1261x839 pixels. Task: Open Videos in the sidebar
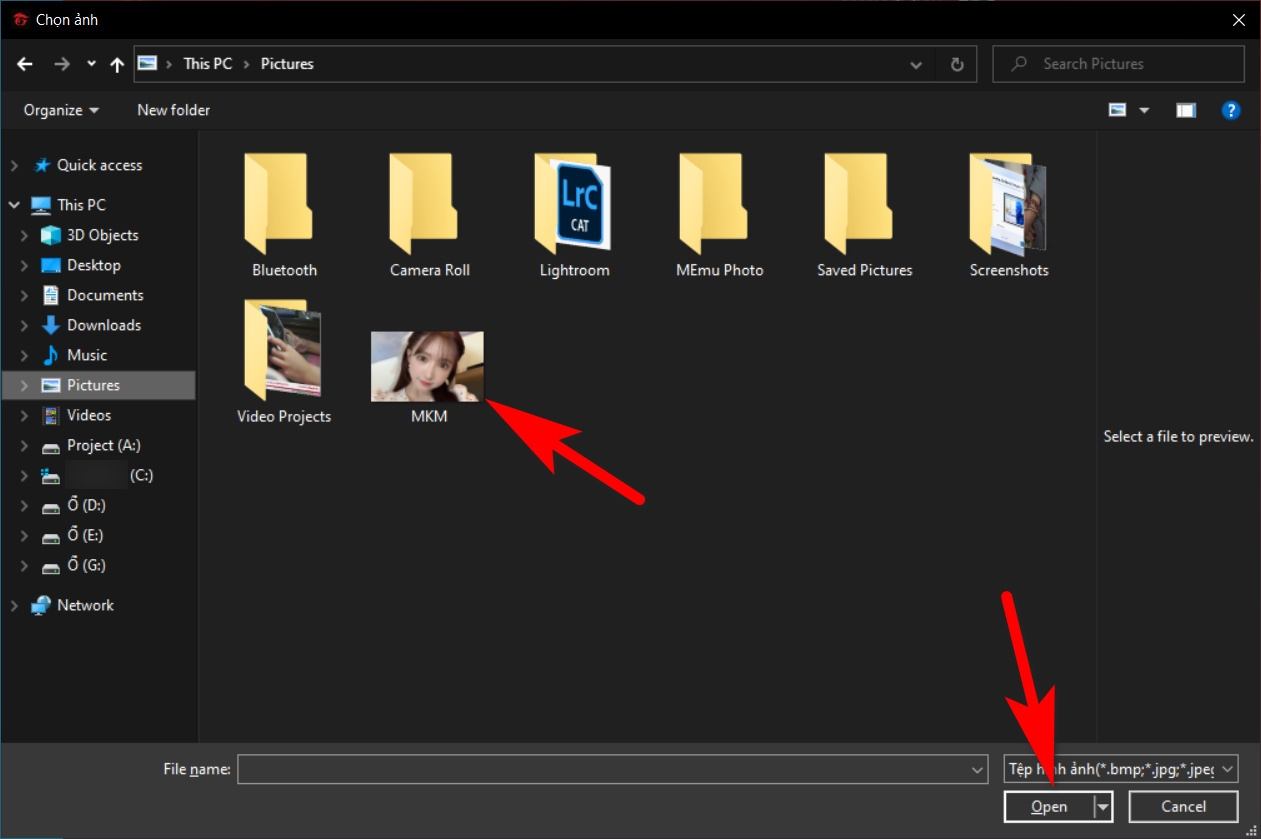point(89,415)
